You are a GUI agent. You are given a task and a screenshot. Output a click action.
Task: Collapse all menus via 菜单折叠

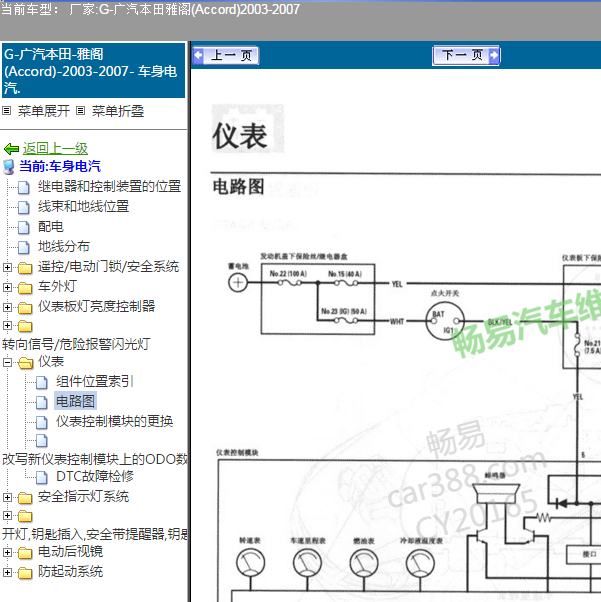(x=118, y=111)
